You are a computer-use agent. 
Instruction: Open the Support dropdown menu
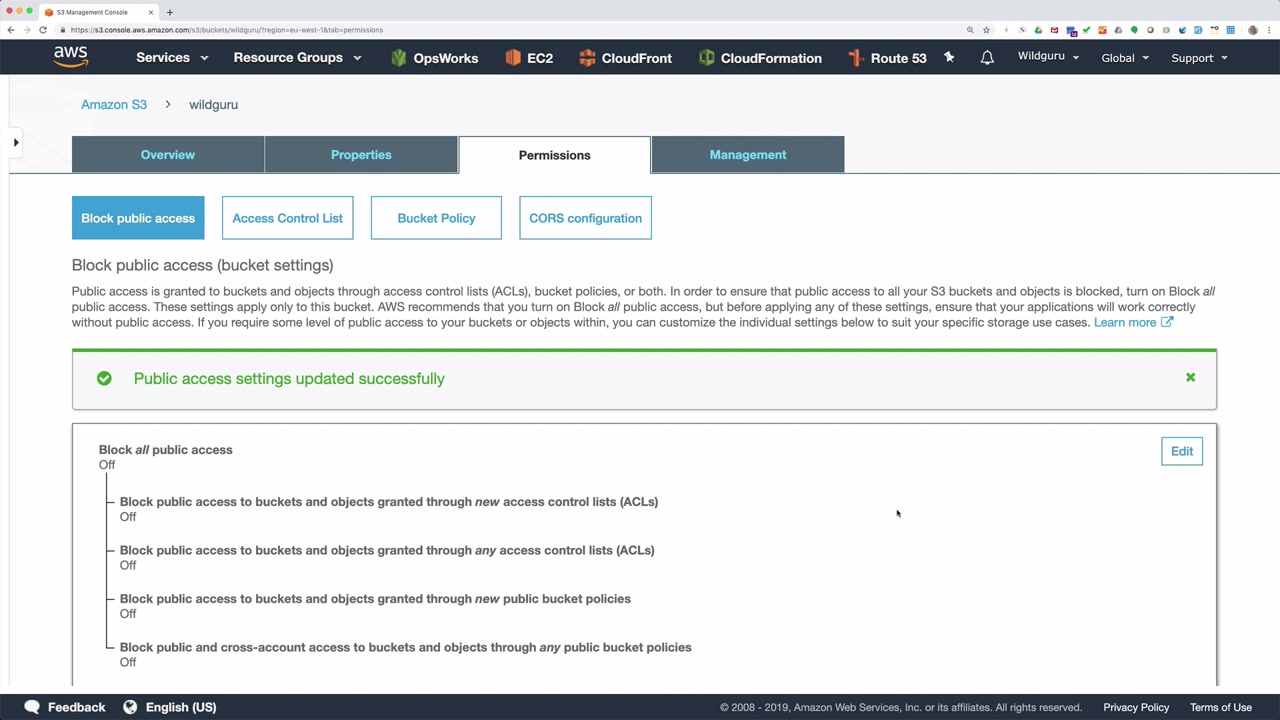(x=1199, y=58)
